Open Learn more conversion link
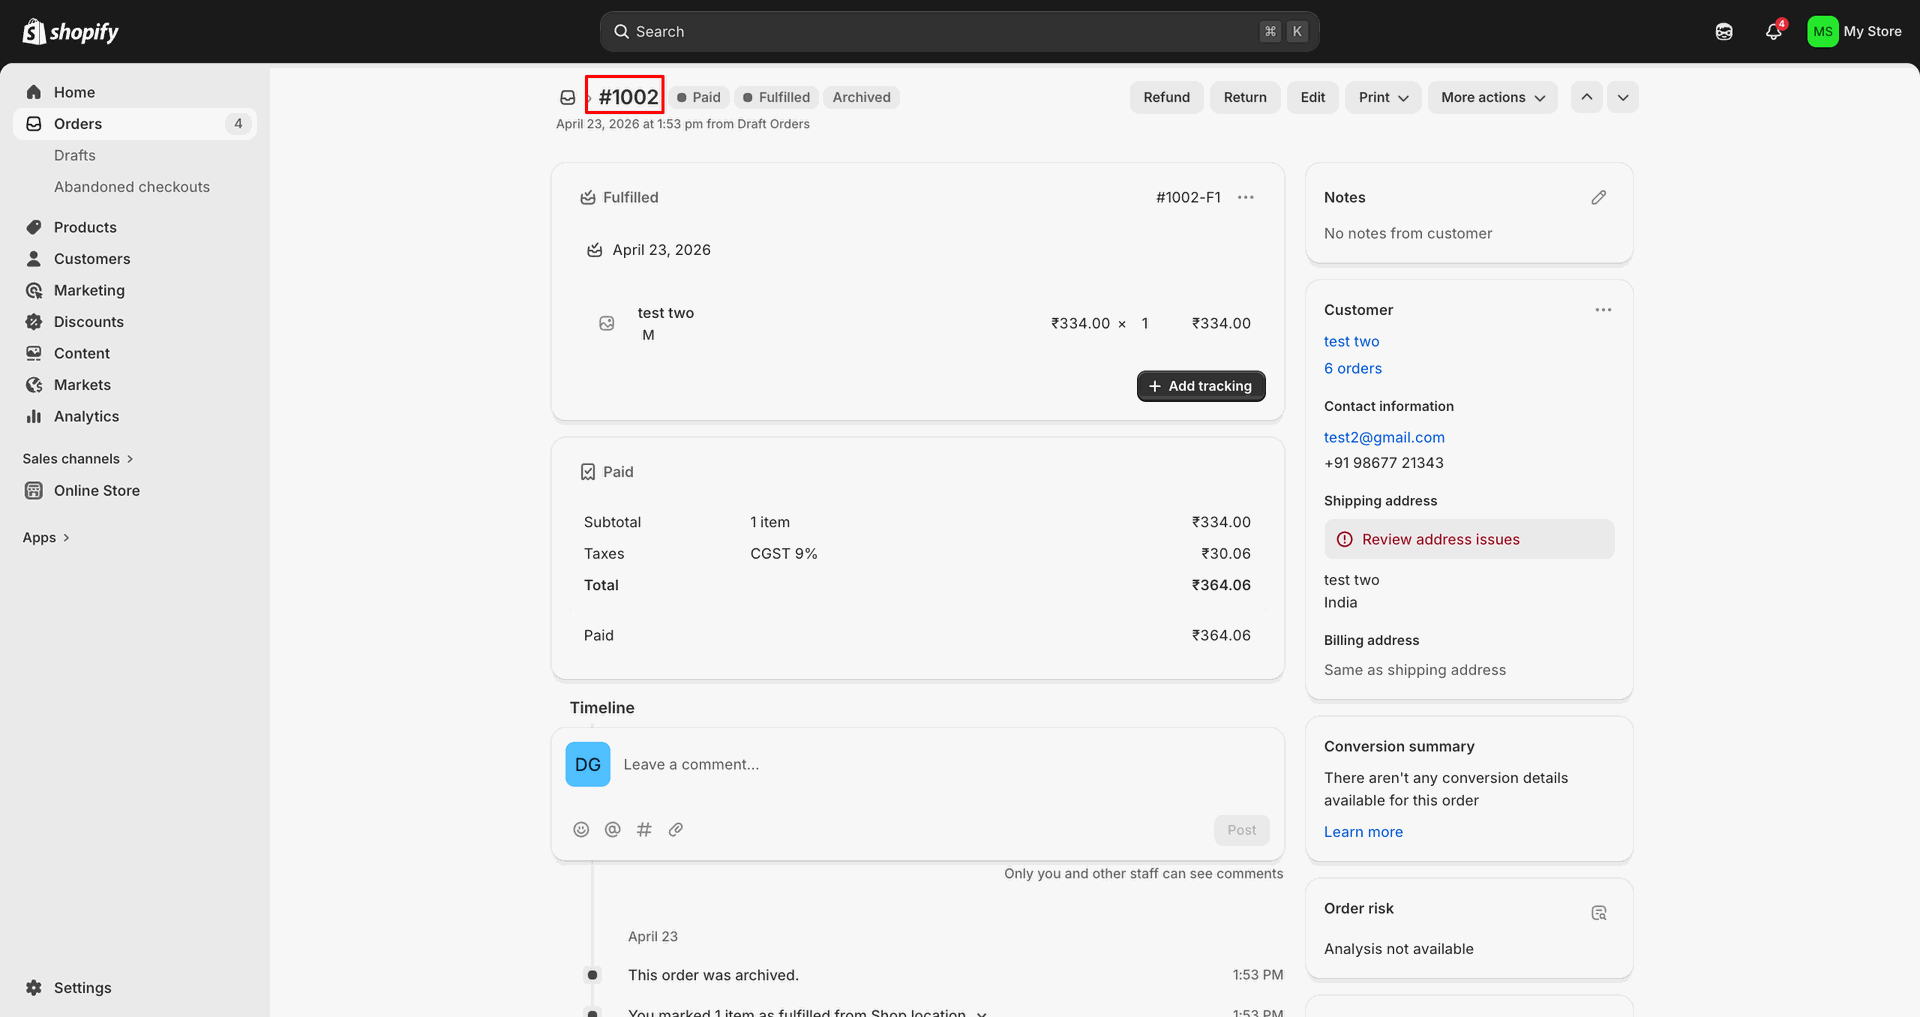The image size is (1920, 1017). (x=1363, y=832)
